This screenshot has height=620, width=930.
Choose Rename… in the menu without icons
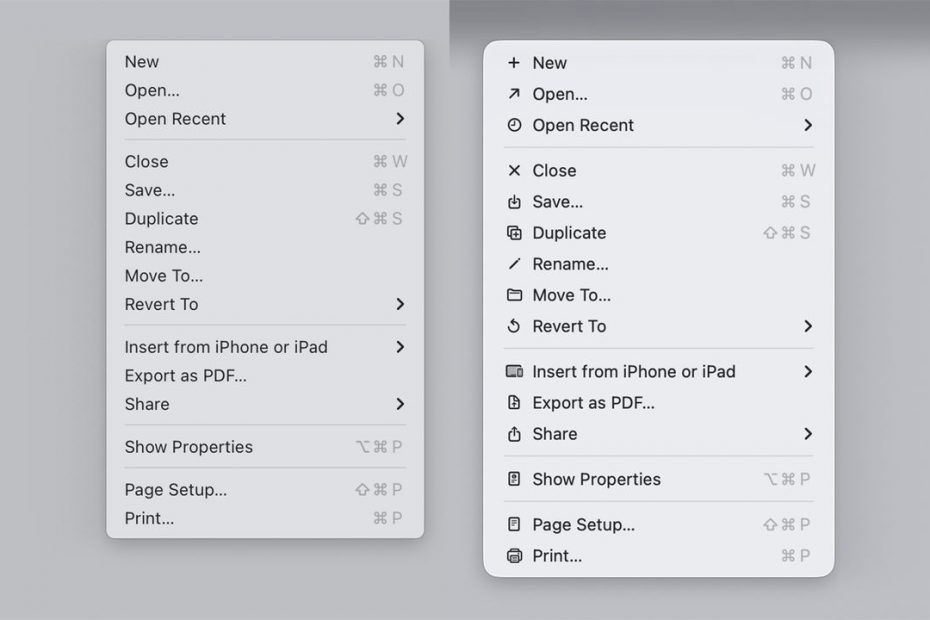point(162,247)
